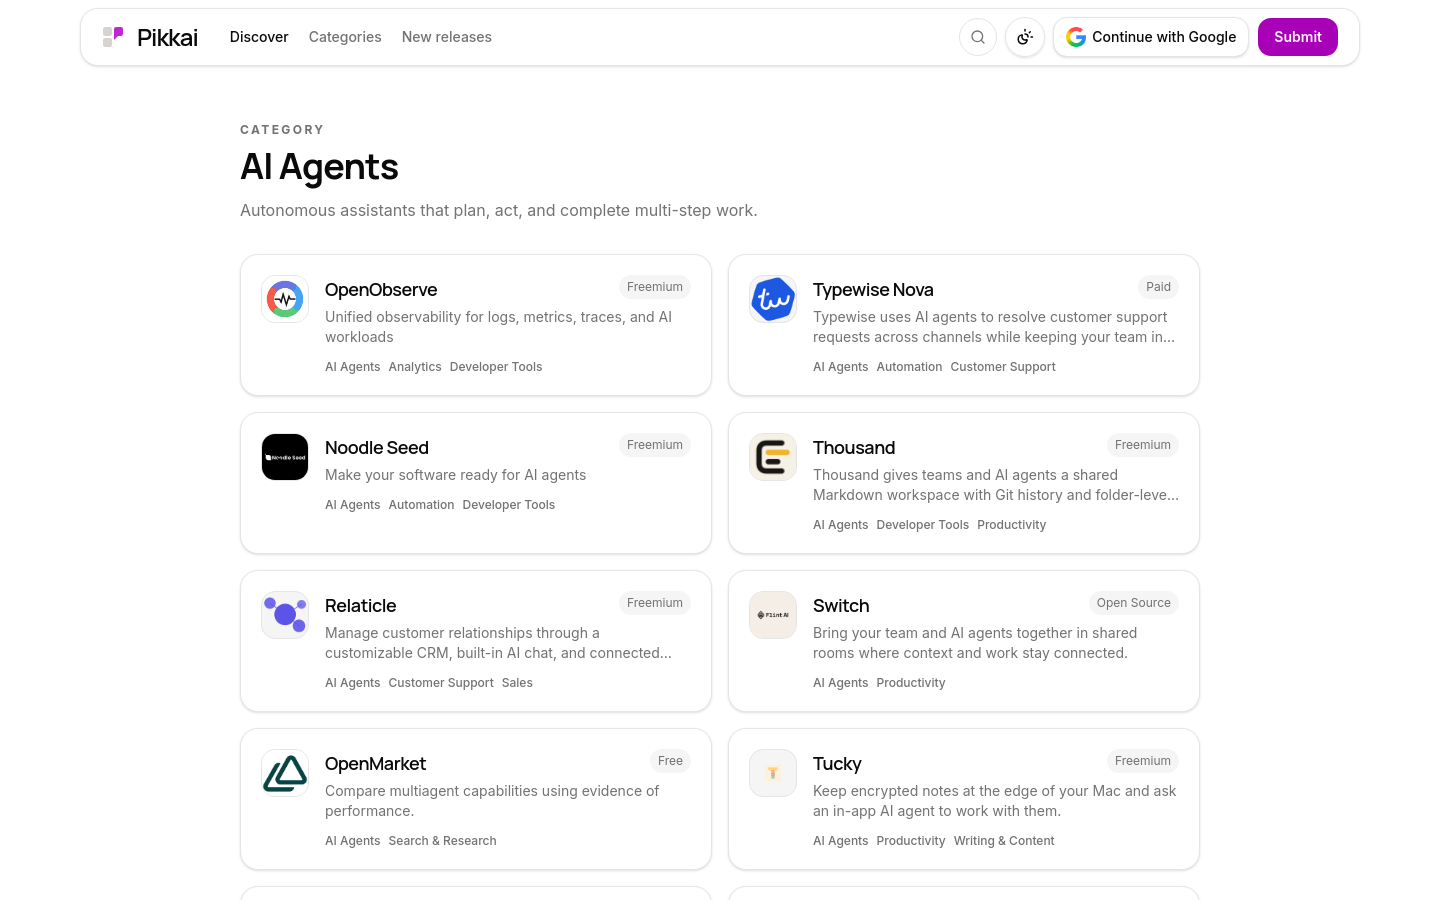Screen dimensions: 1440x900
Task: Select Developer Tools tag under Noodle Seed
Action: click(x=509, y=505)
